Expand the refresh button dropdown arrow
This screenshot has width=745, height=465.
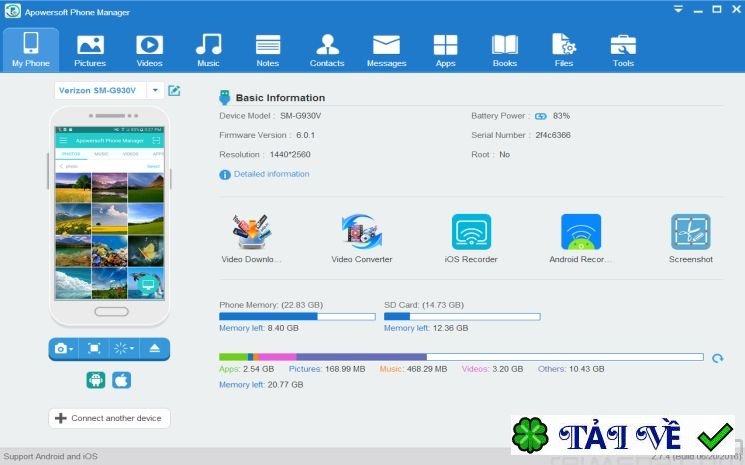click(x=132, y=349)
